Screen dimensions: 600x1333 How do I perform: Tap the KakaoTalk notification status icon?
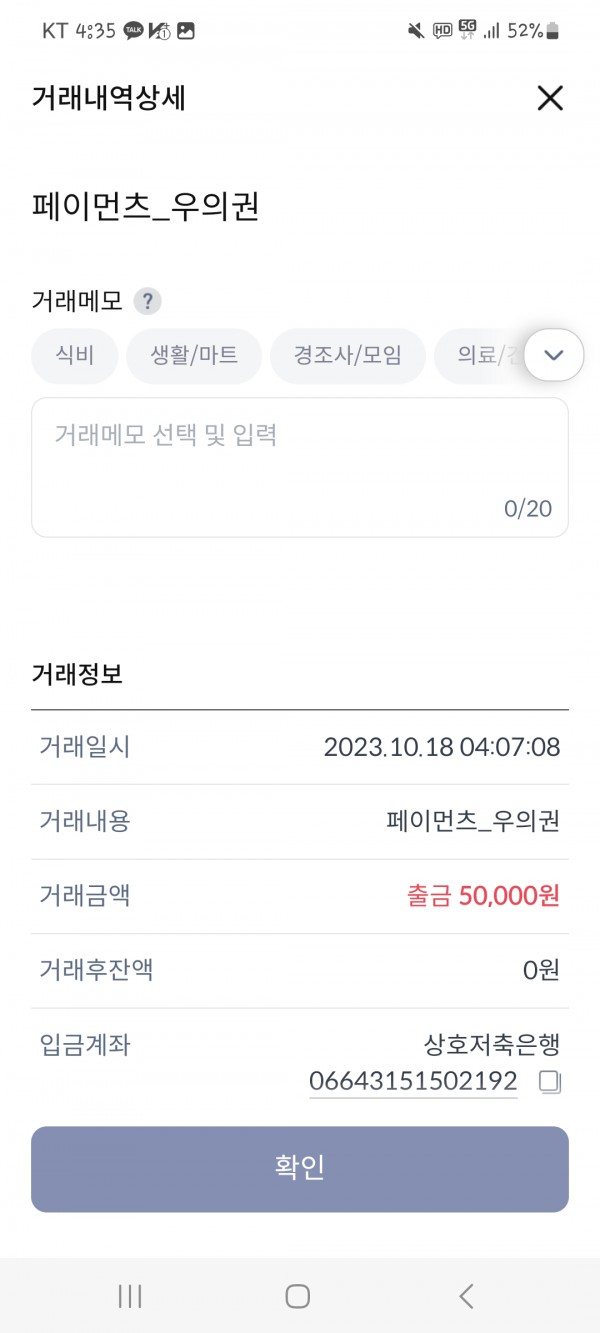(134, 31)
